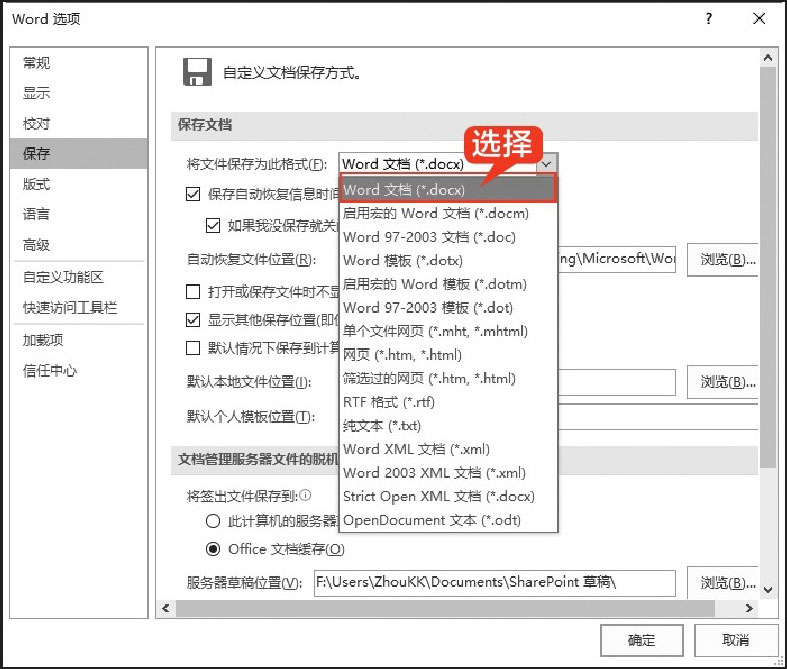Open 快速访问工具栏 category
Viewport: 787px width, 669px height.
tap(78, 308)
